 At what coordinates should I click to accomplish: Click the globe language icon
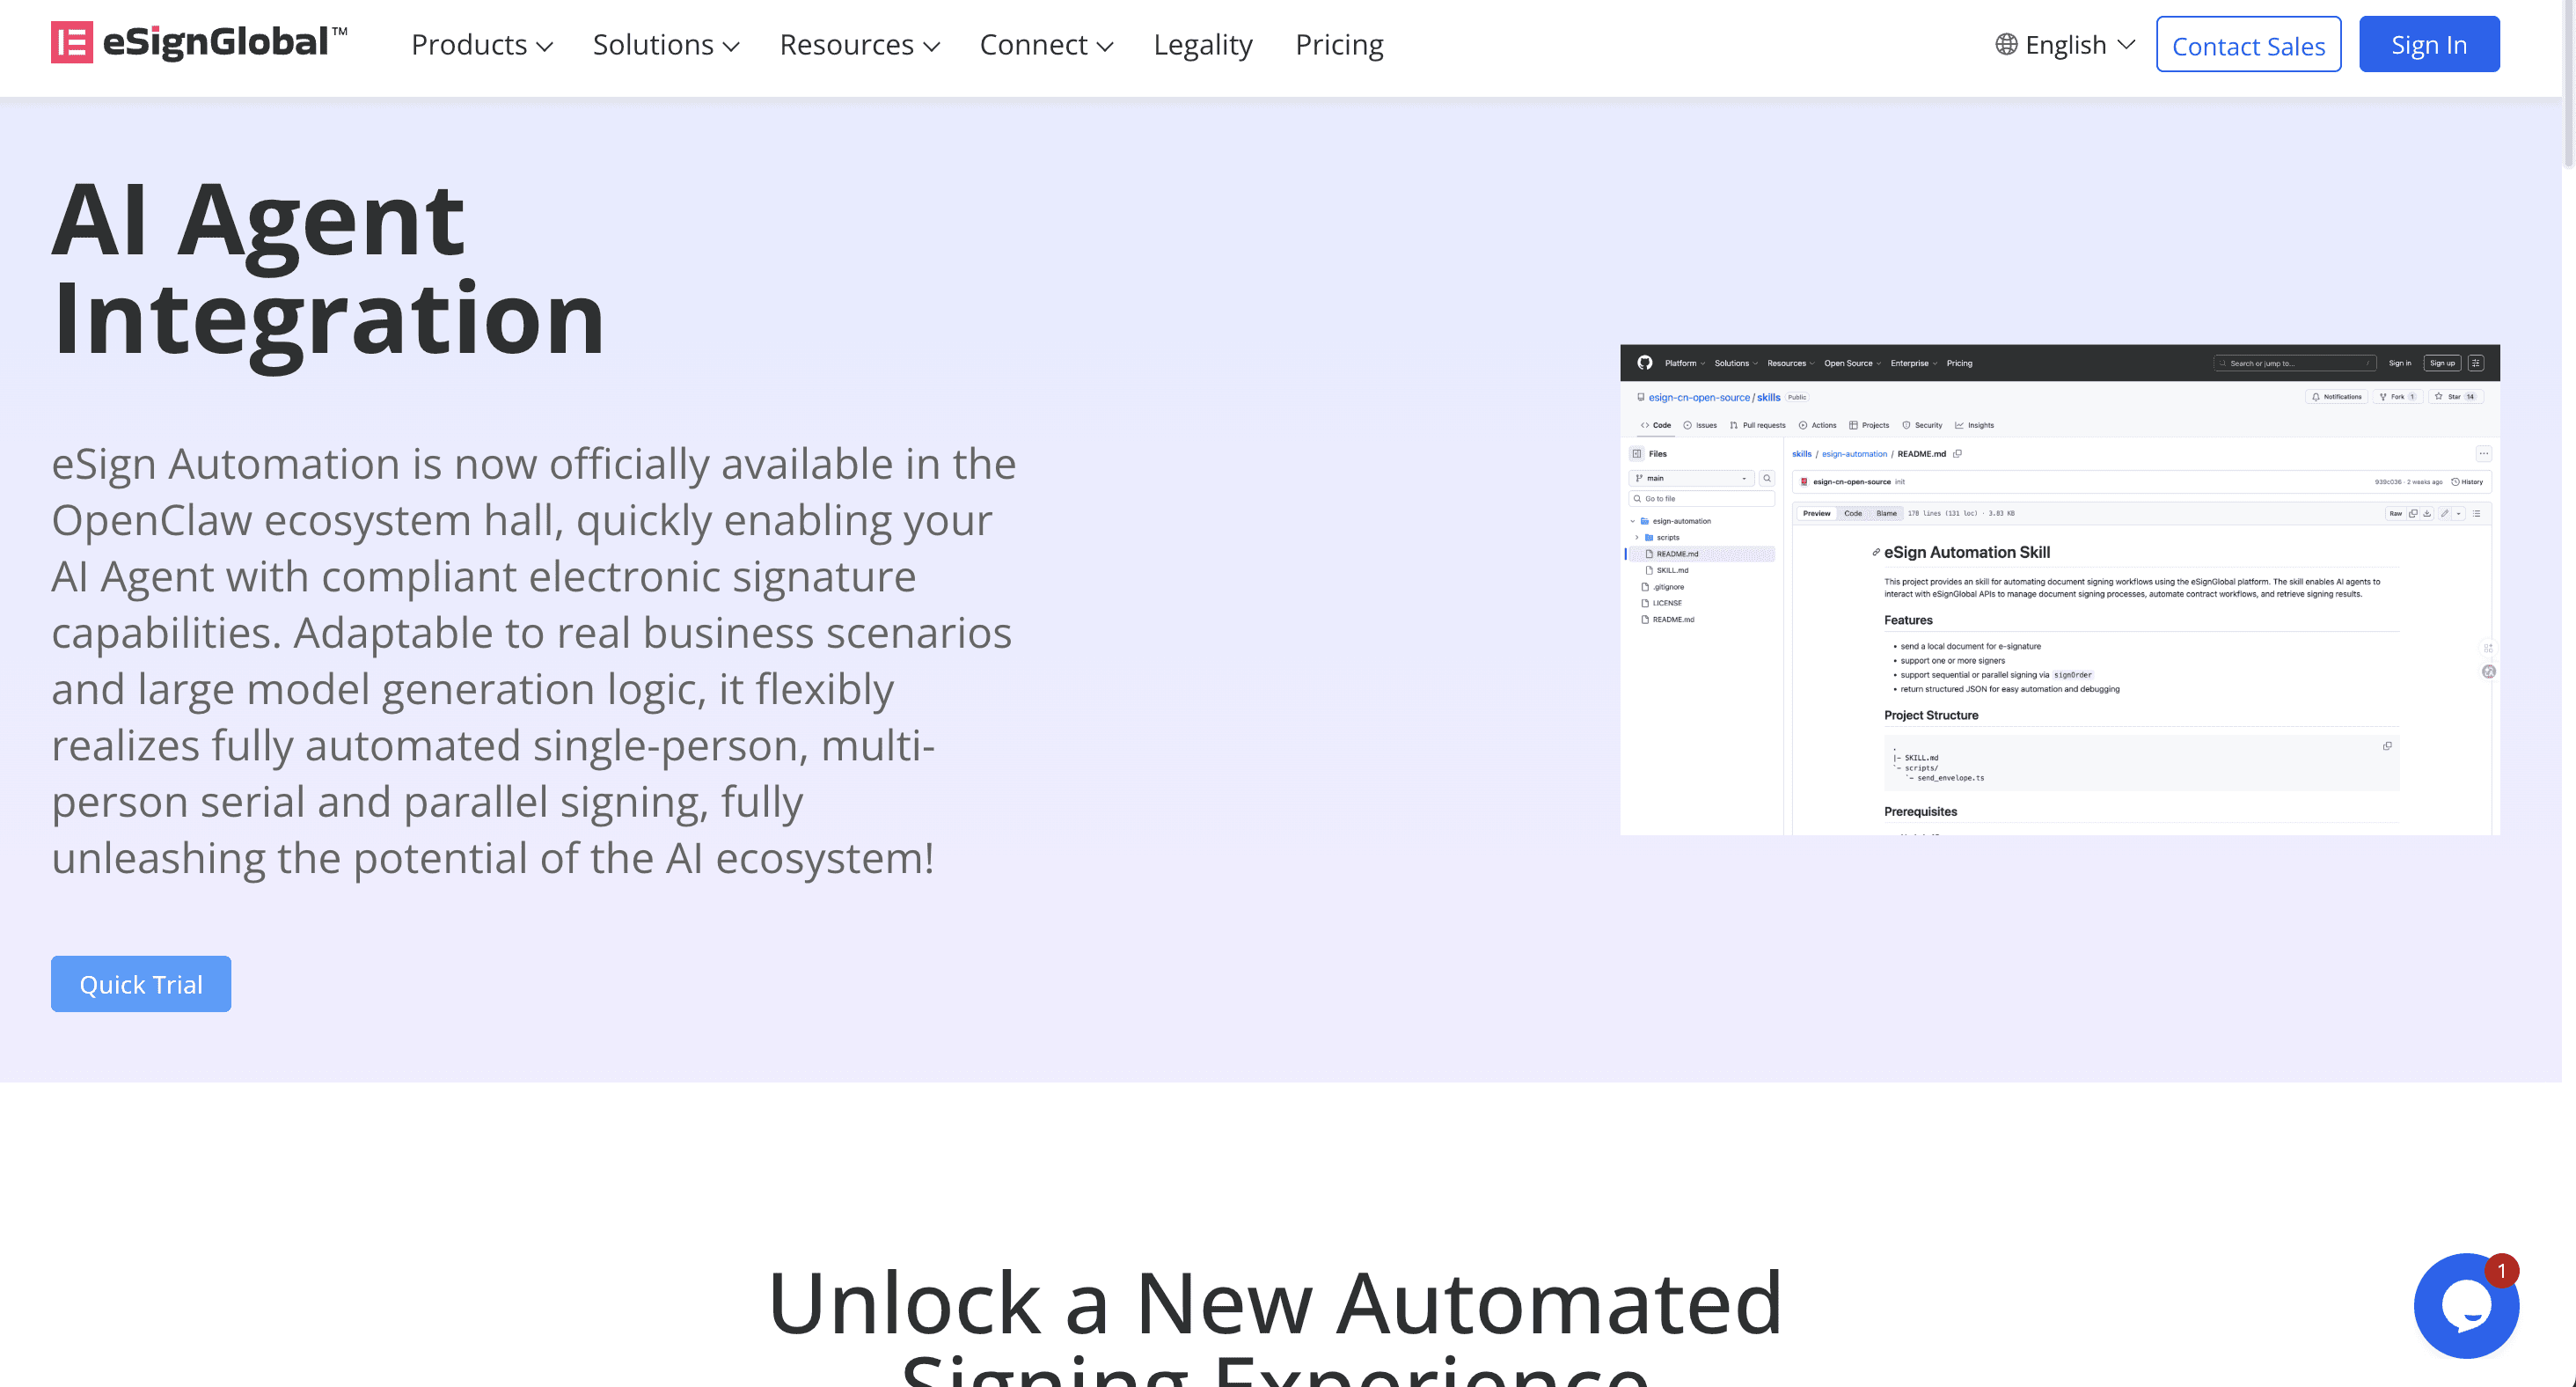tap(2006, 44)
